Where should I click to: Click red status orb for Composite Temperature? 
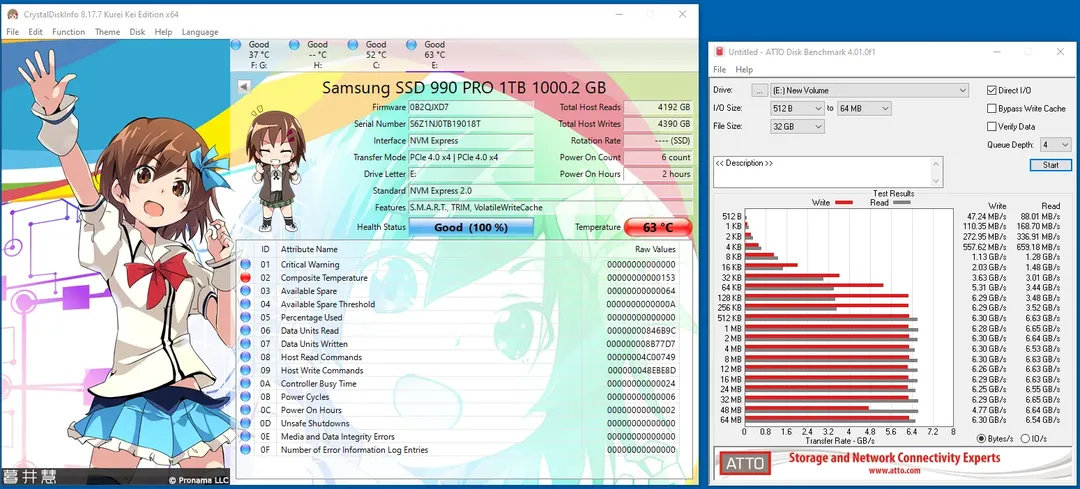246,278
